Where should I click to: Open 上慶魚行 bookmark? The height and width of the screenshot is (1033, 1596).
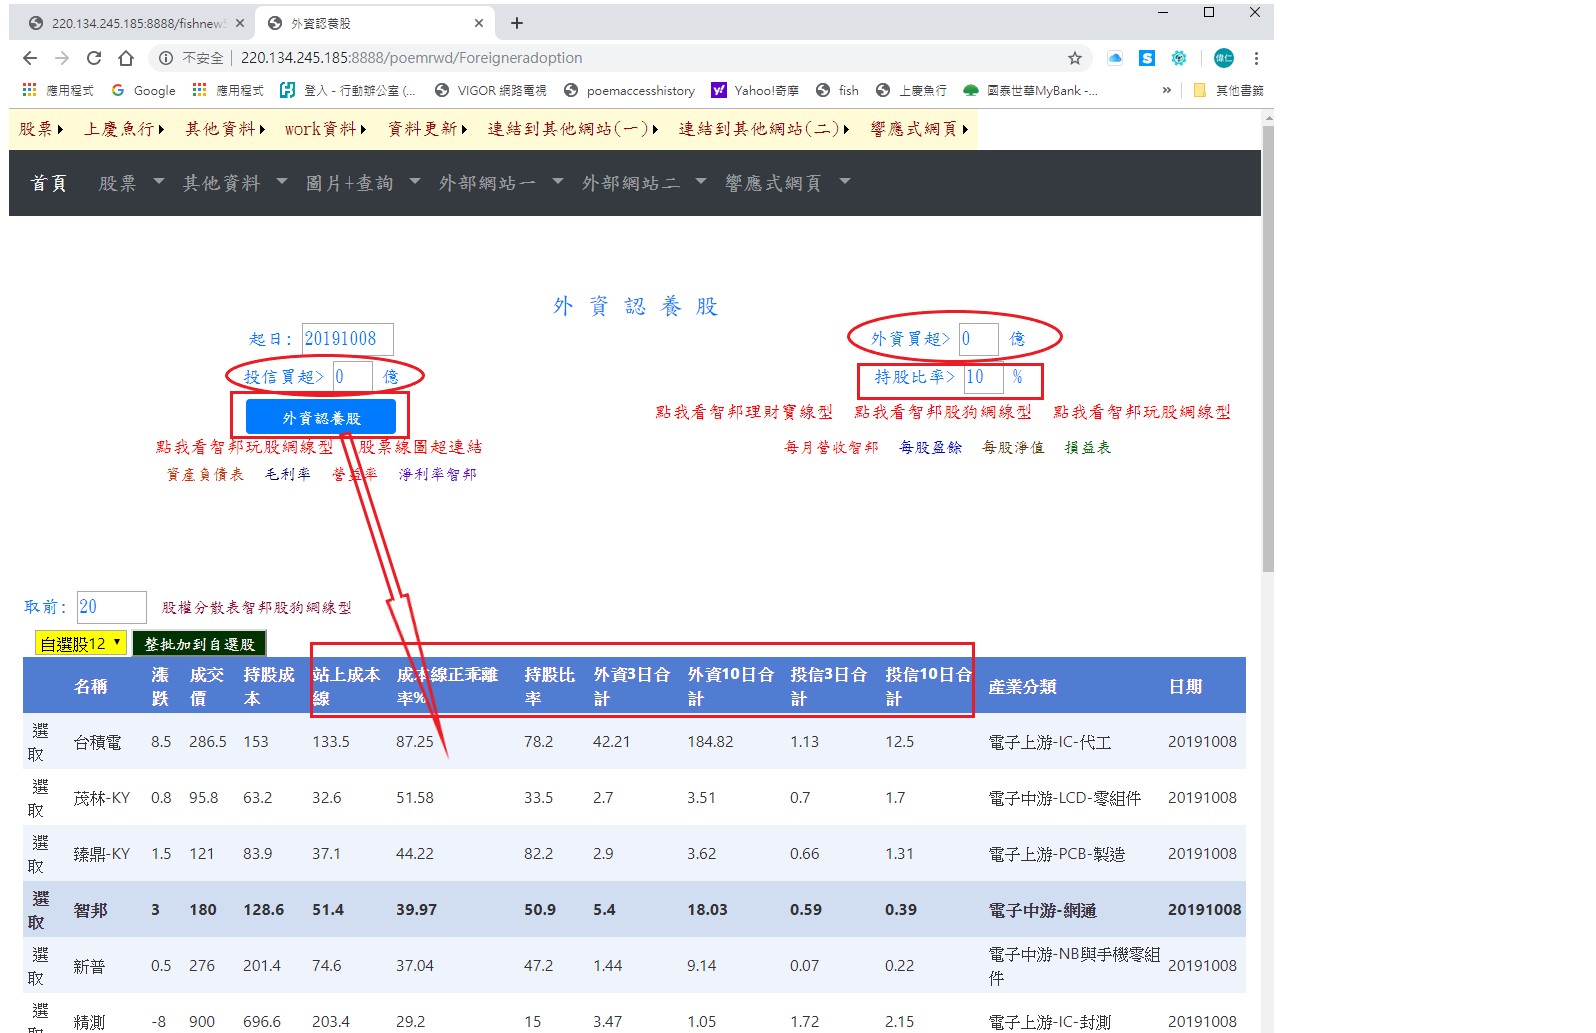pyautogui.click(x=911, y=90)
